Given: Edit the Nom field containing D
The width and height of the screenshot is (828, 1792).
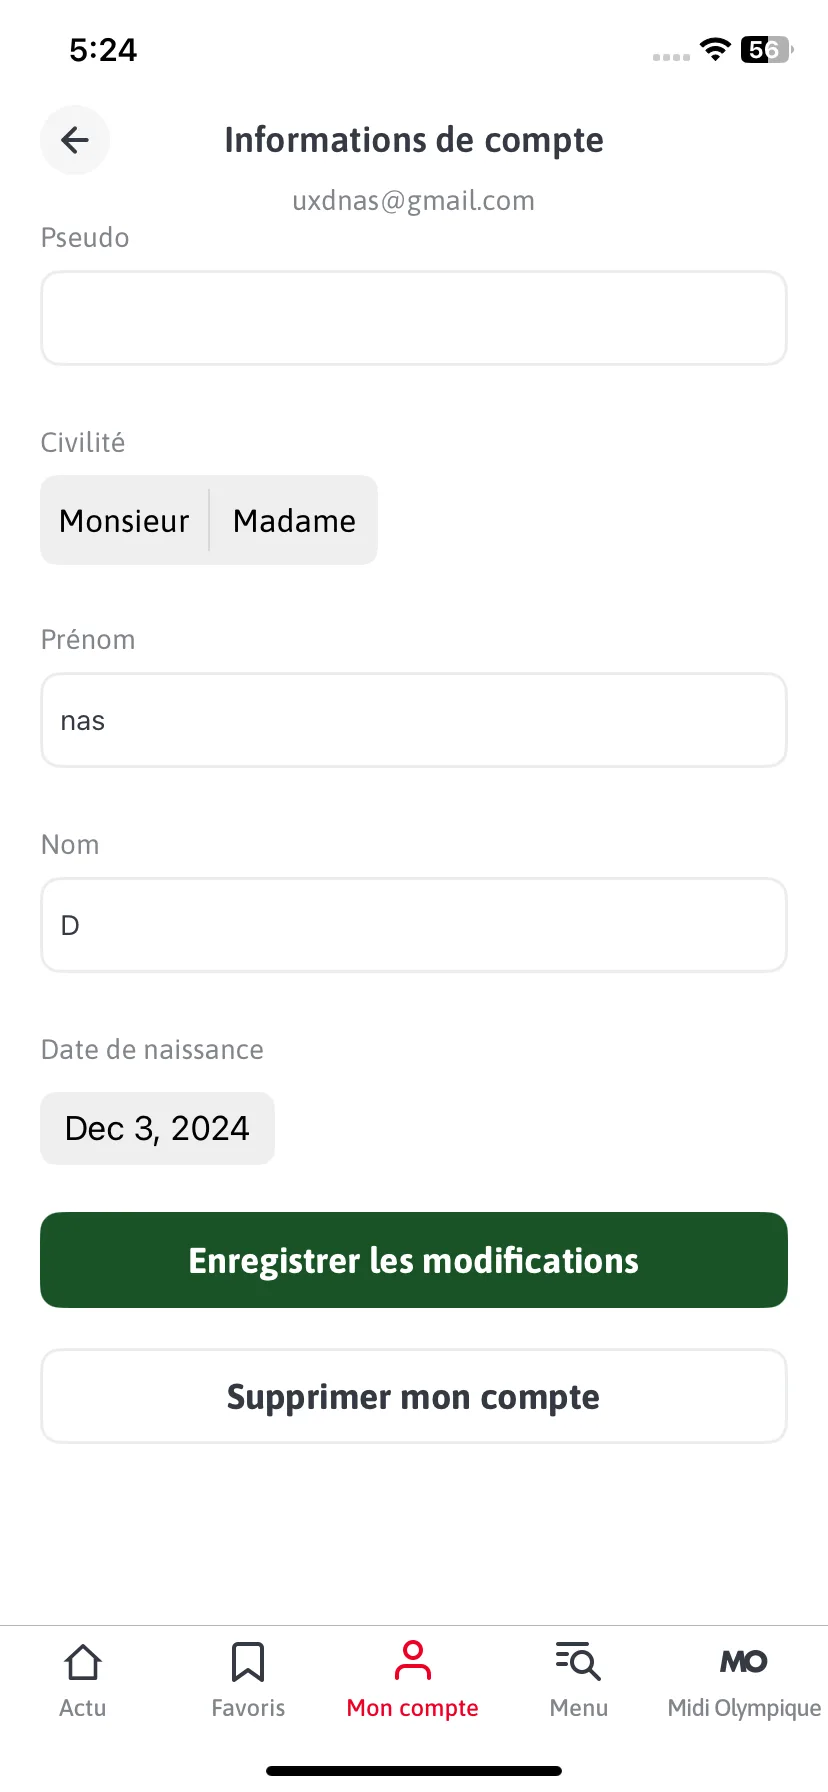Looking at the screenshot, I should pos(414,925).
